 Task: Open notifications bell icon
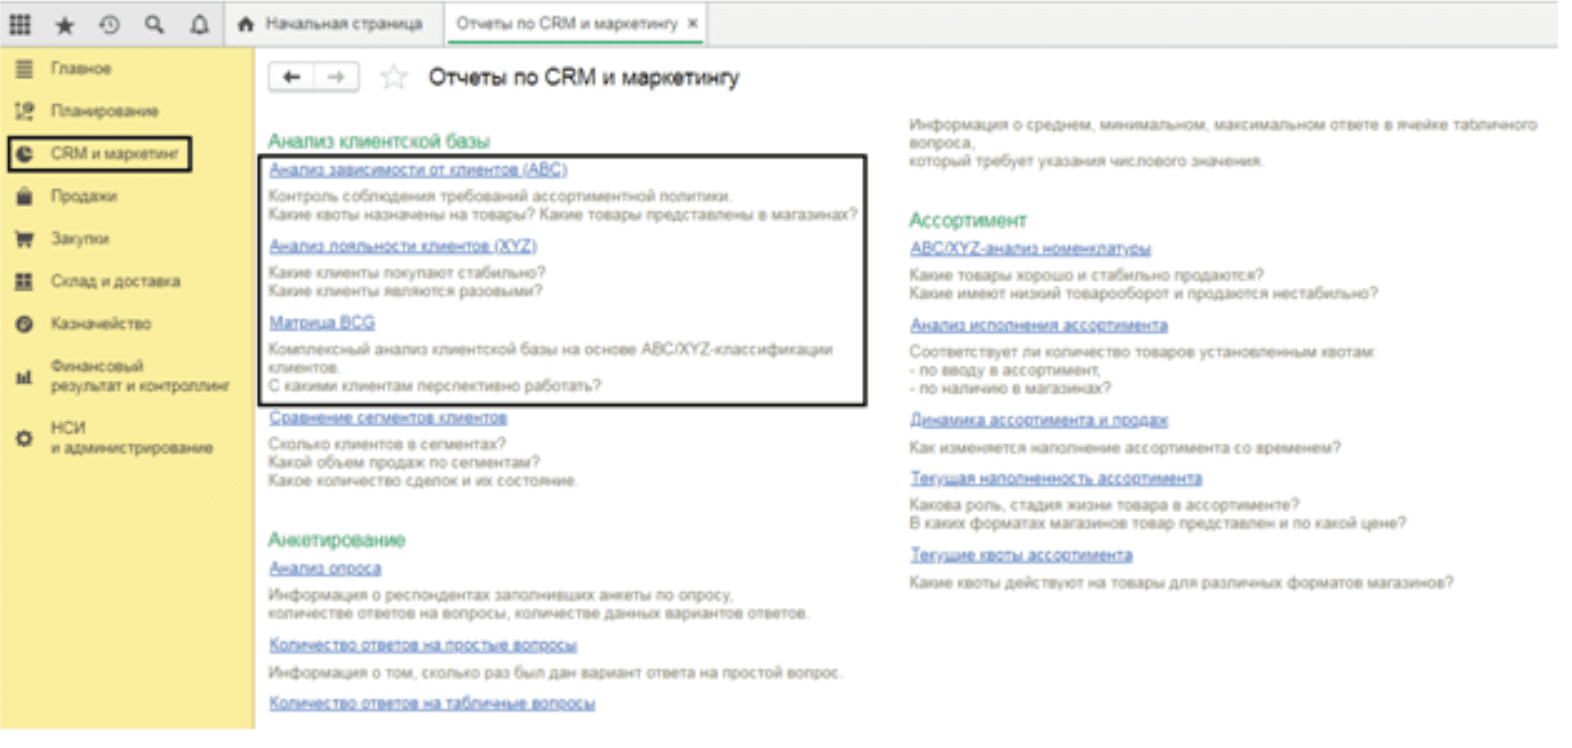[199, 24]
